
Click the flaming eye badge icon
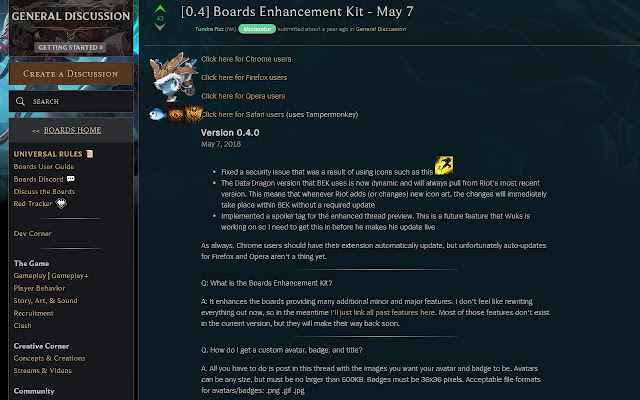tap(176, 115)
